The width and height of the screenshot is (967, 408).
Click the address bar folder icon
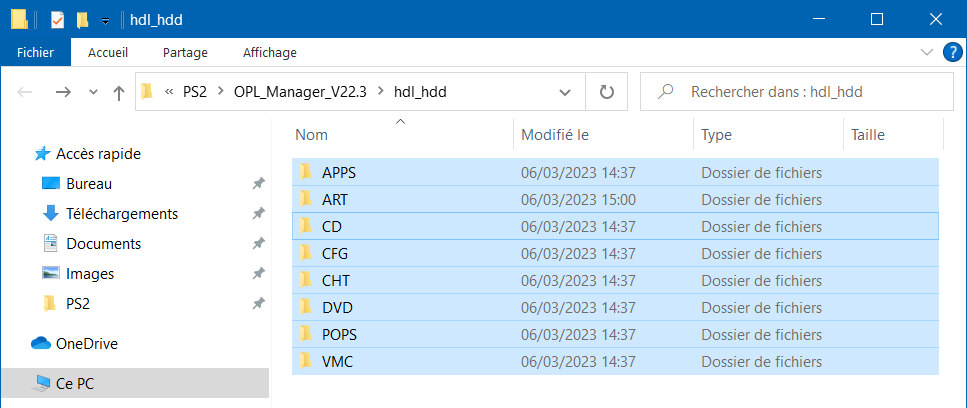point(146,92)
